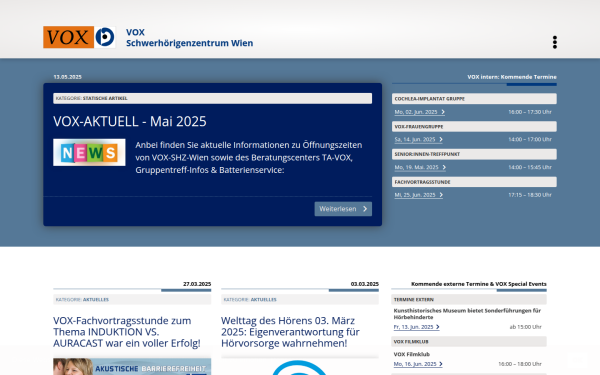600x375 pixels.
Task: Click the ab 15:00 Uhr time
Action: (525, 327)
